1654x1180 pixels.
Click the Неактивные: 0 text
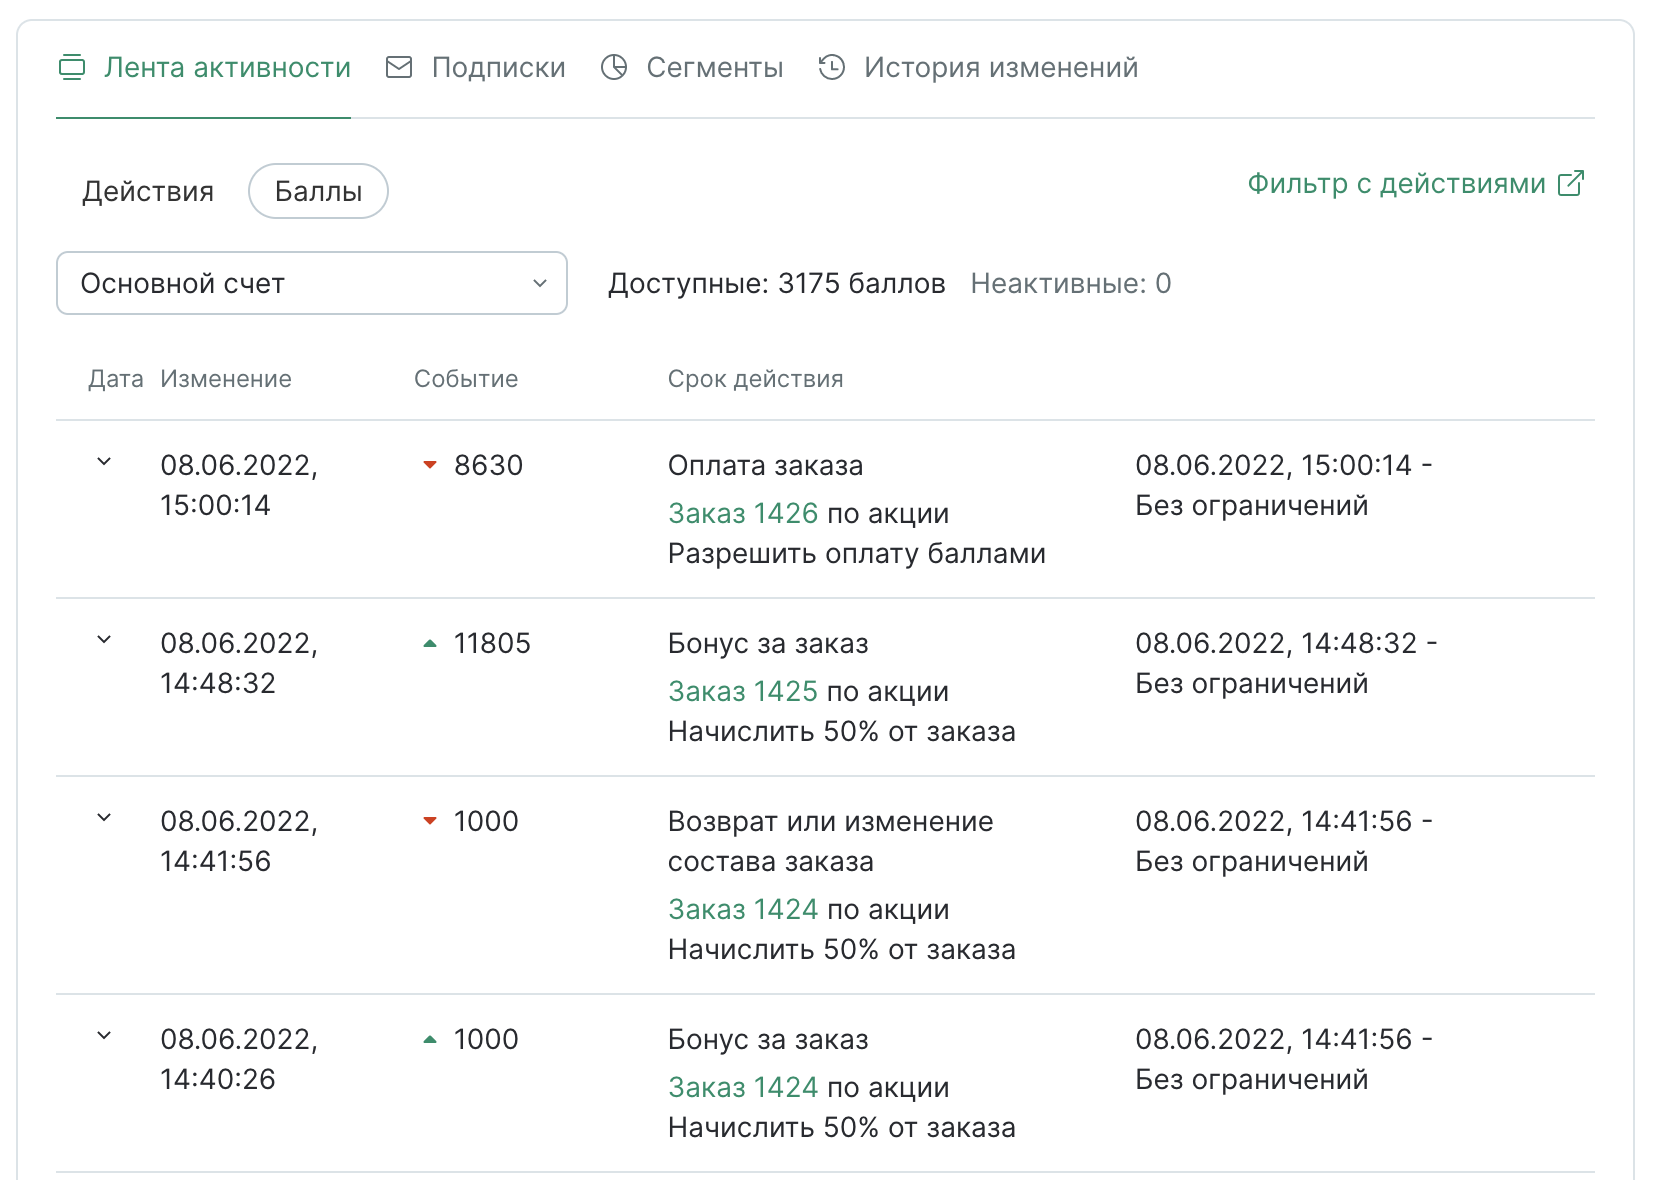[1071, 283]
